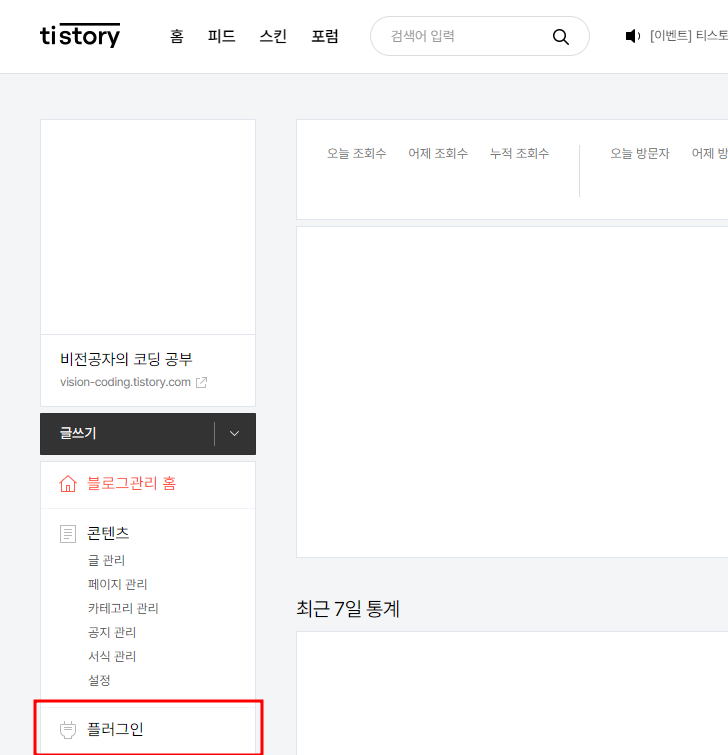
Task: Open the vision-coding.tistory.com link
Action: (125, 382)
